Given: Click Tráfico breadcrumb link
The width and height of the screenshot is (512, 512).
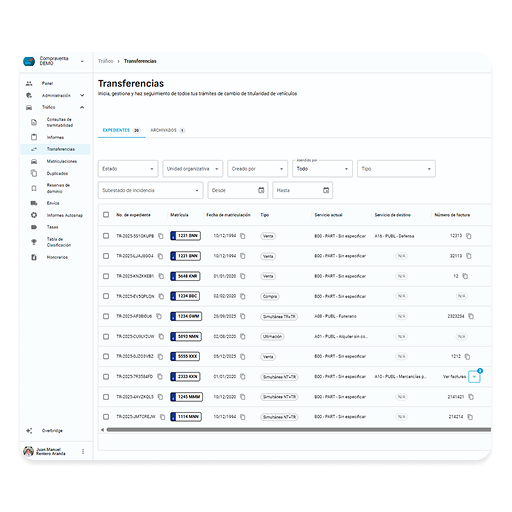Looking at the screenshot, I should click(106, 61).
